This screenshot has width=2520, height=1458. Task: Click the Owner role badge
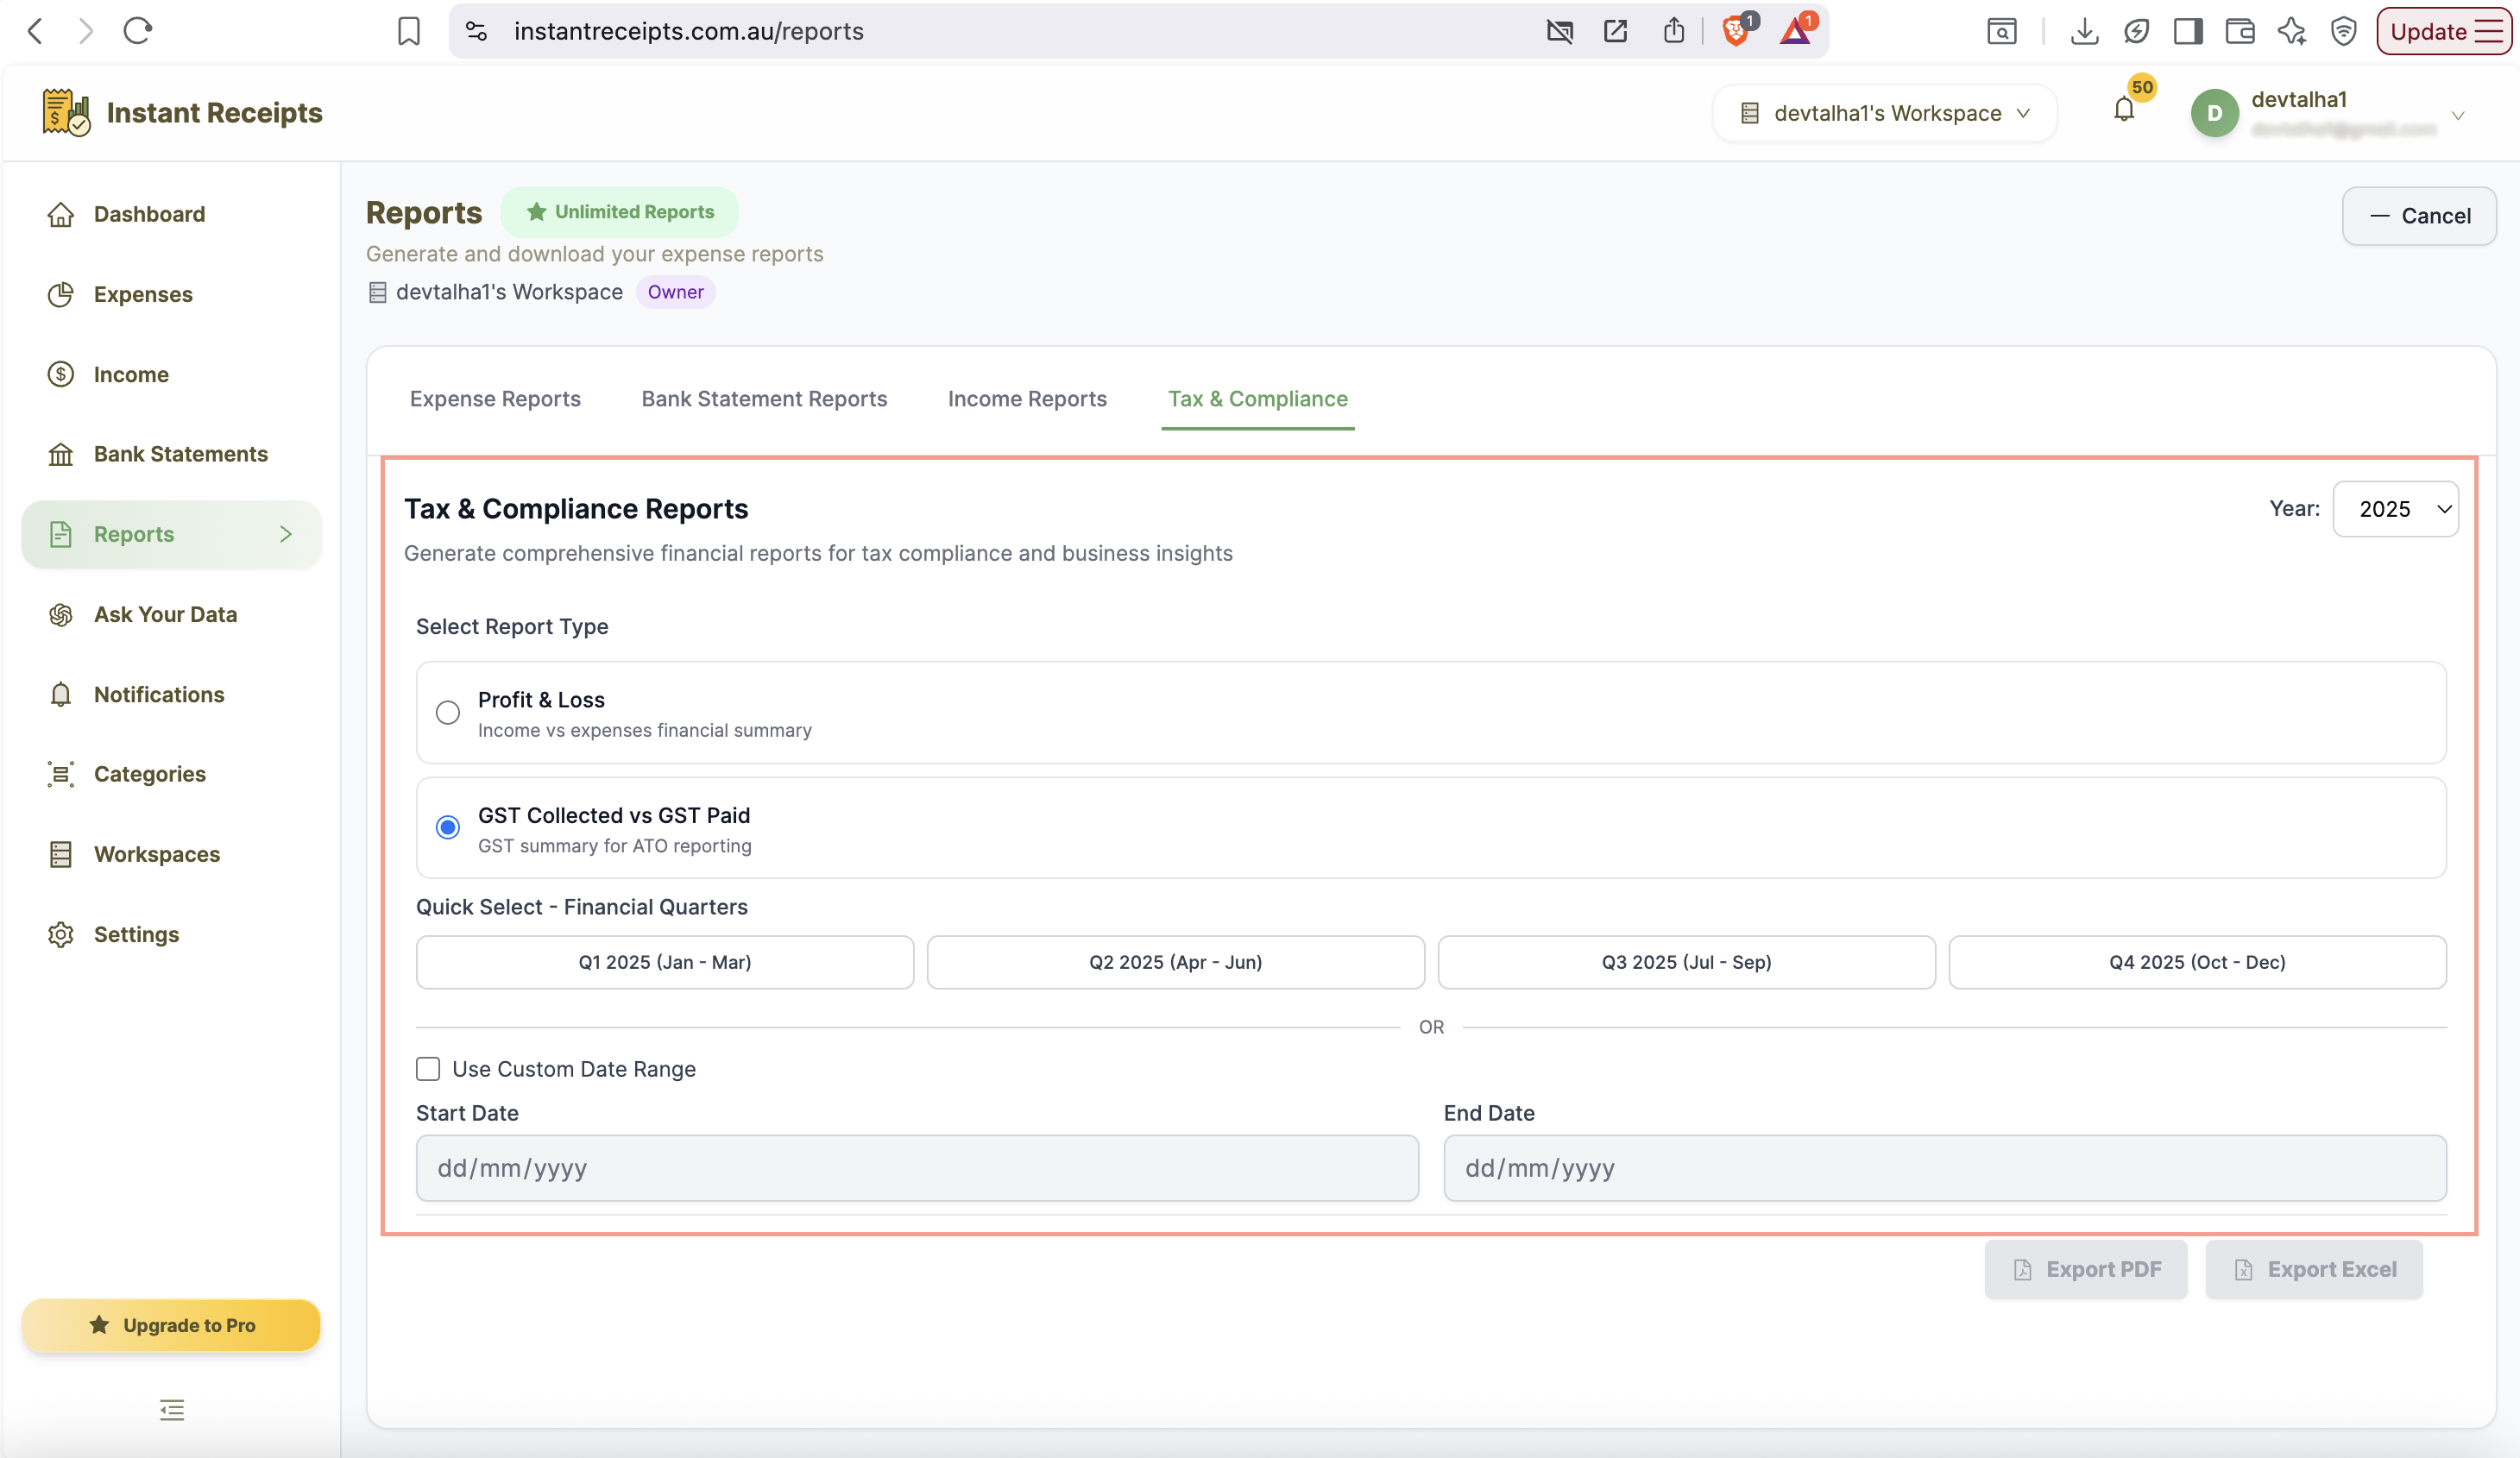676,292
